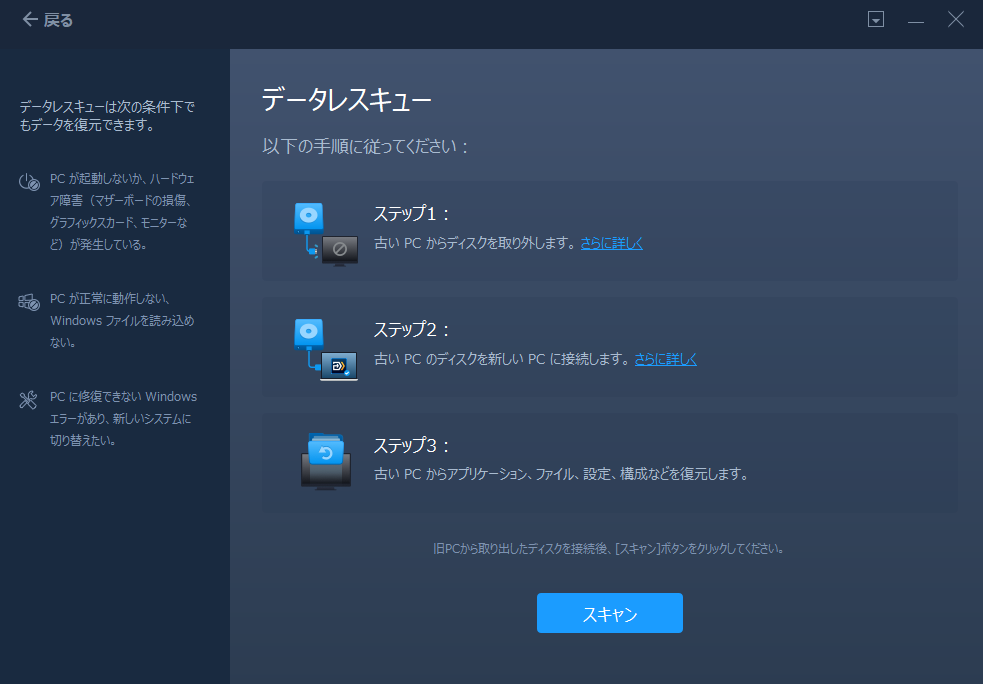This screenshot has height=684, width=983.
Task: Click text 以下の手順に従ってください：
Action: coord(365,147)
